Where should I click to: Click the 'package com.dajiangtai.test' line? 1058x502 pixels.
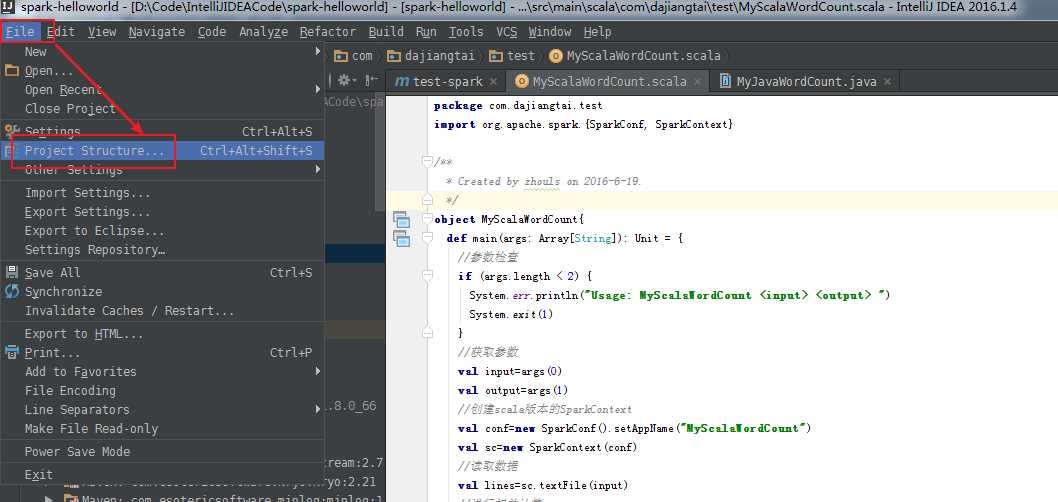click(x=518, y=106)
